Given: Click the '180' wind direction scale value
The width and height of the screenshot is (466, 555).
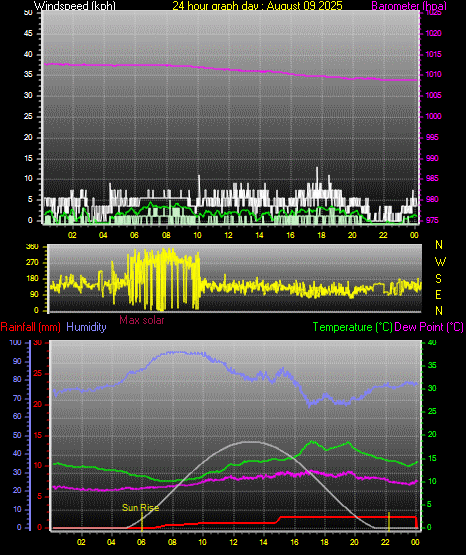Looking at the screenshot, I should click(x=32, y=279).
